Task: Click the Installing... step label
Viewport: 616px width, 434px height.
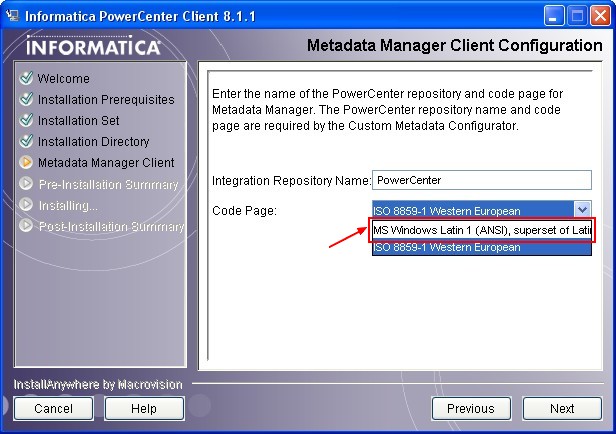Action: tap(68, 205)
